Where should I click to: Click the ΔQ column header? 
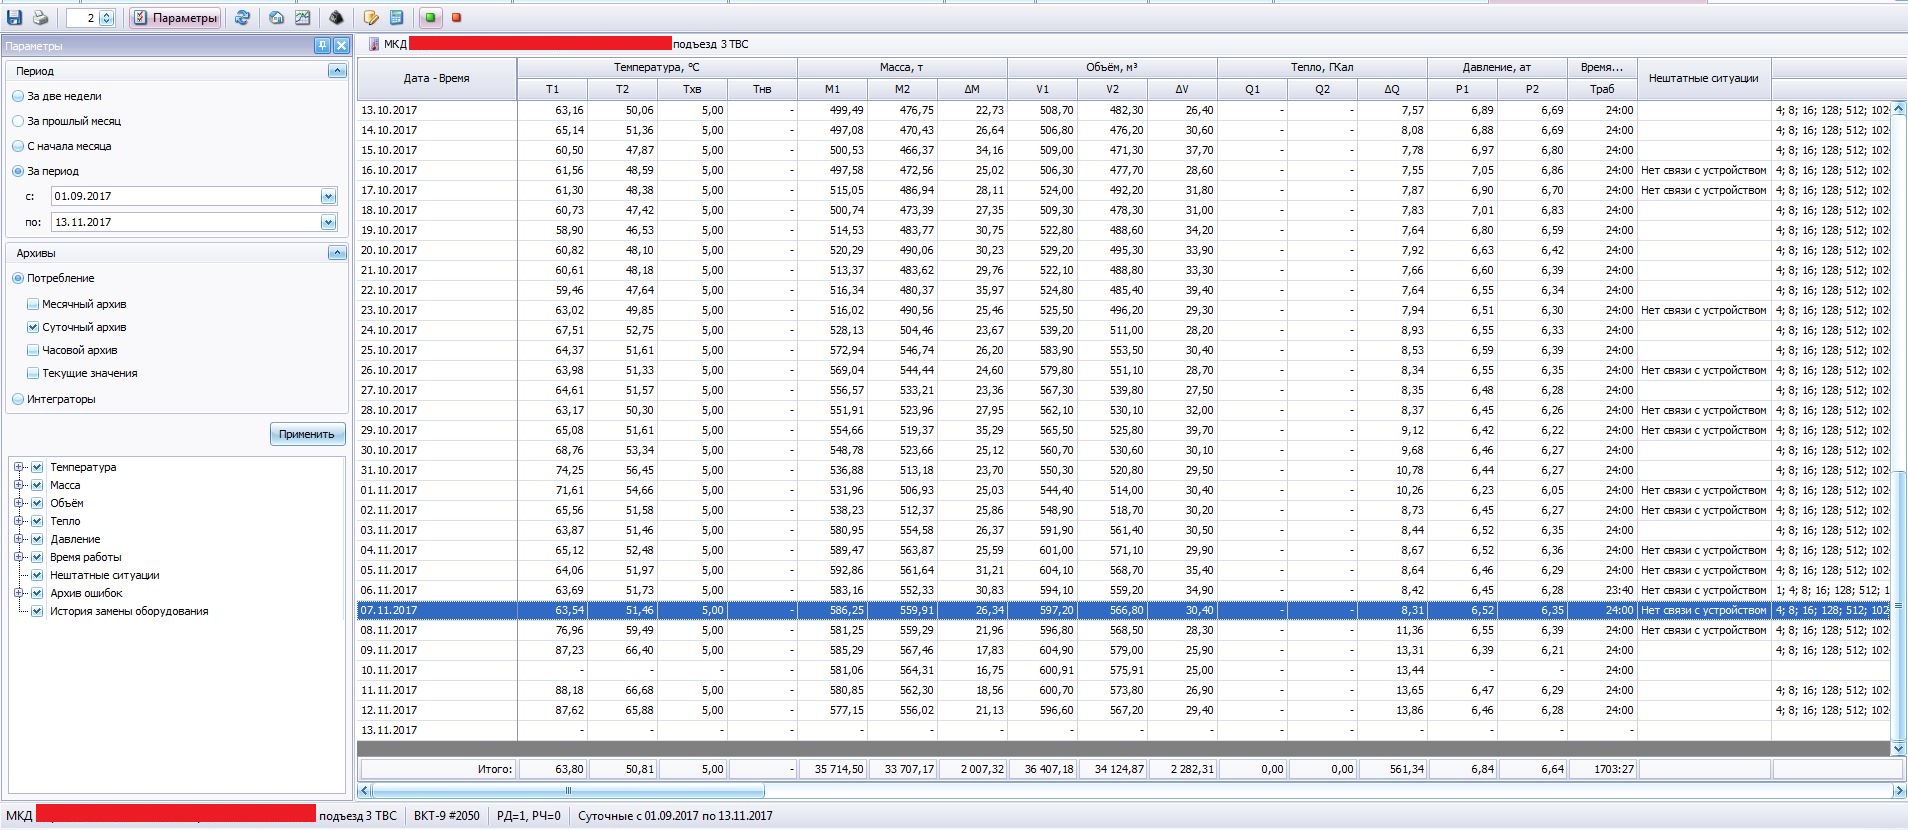[1392, 89]
